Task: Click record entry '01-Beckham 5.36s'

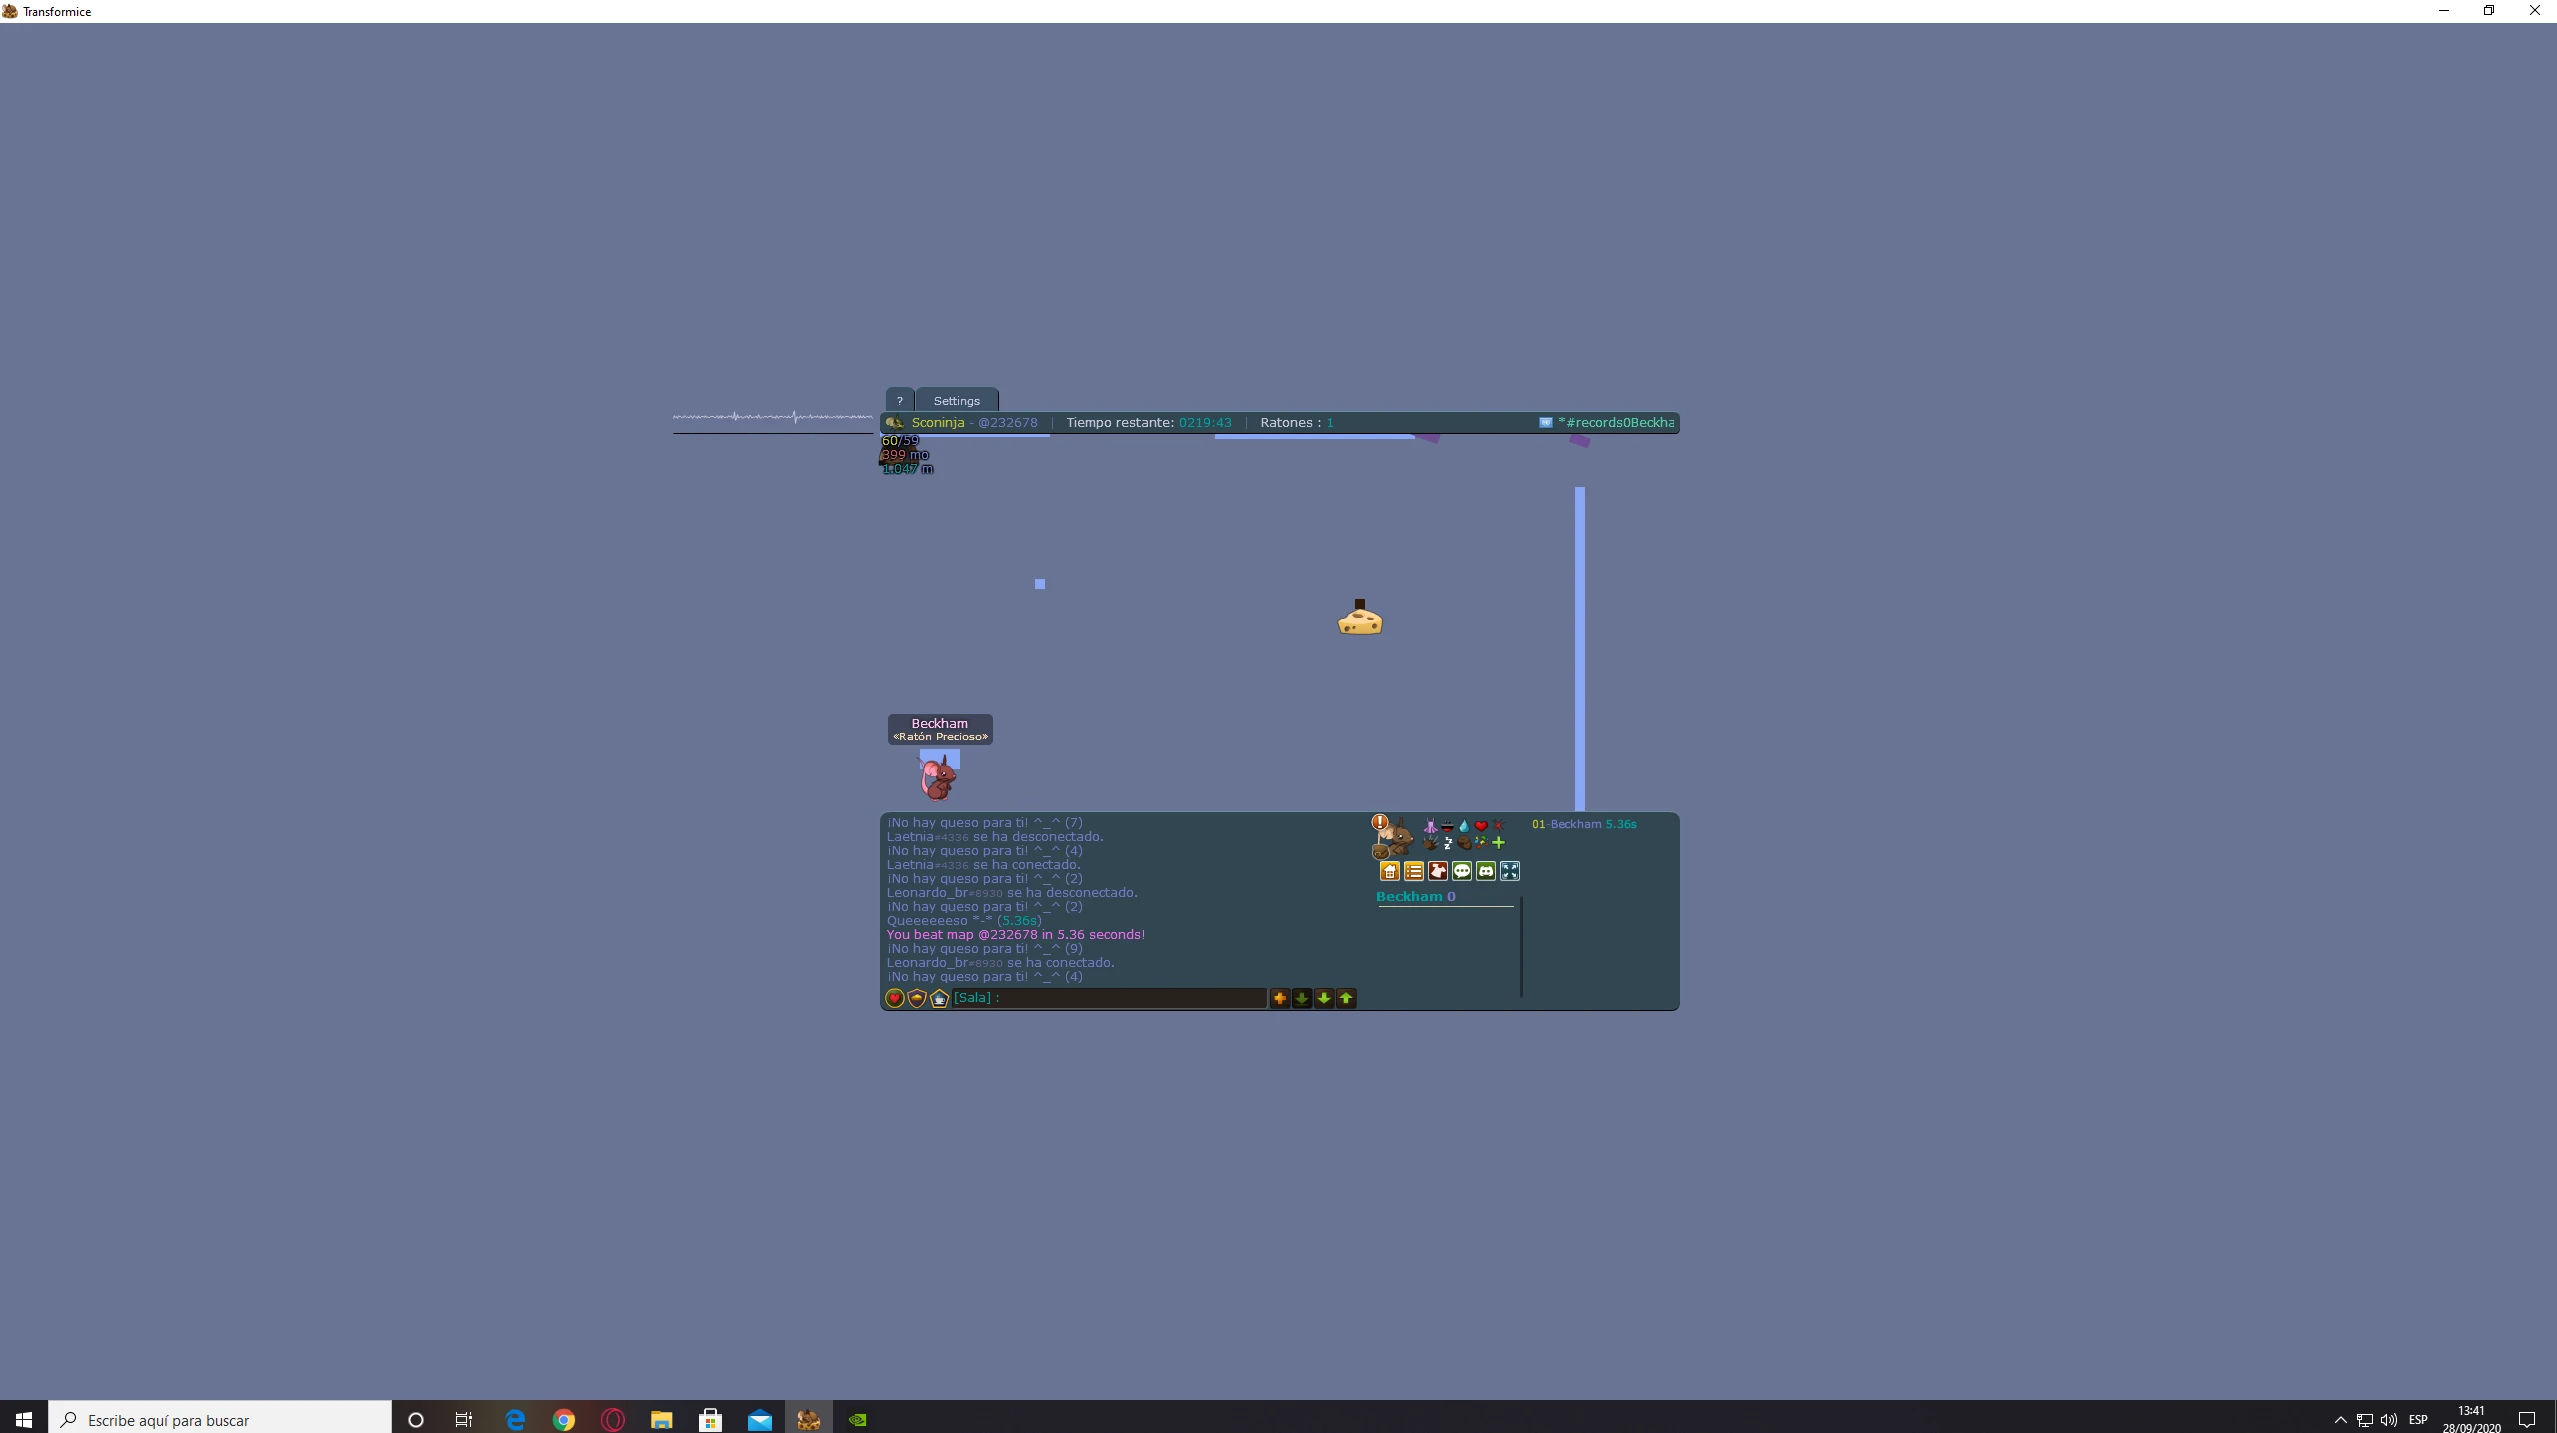Action: tap(1584, 824)
